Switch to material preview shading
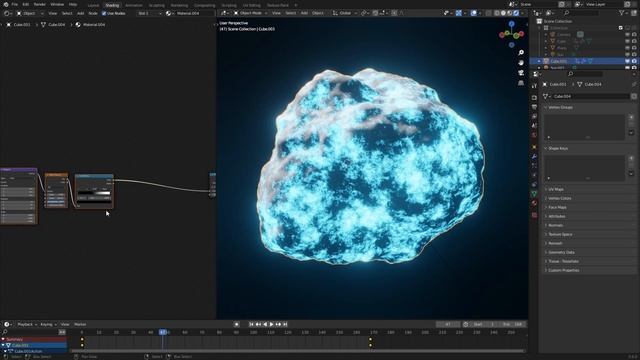Viewport: 640px width, 360px height. 510,13
